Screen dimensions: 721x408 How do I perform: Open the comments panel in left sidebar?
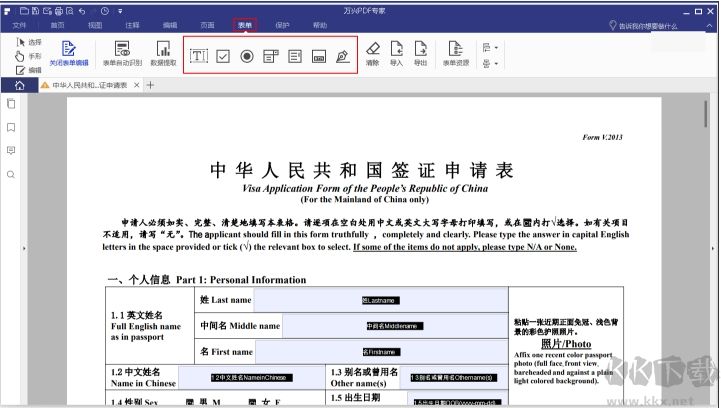pos(11,150)
